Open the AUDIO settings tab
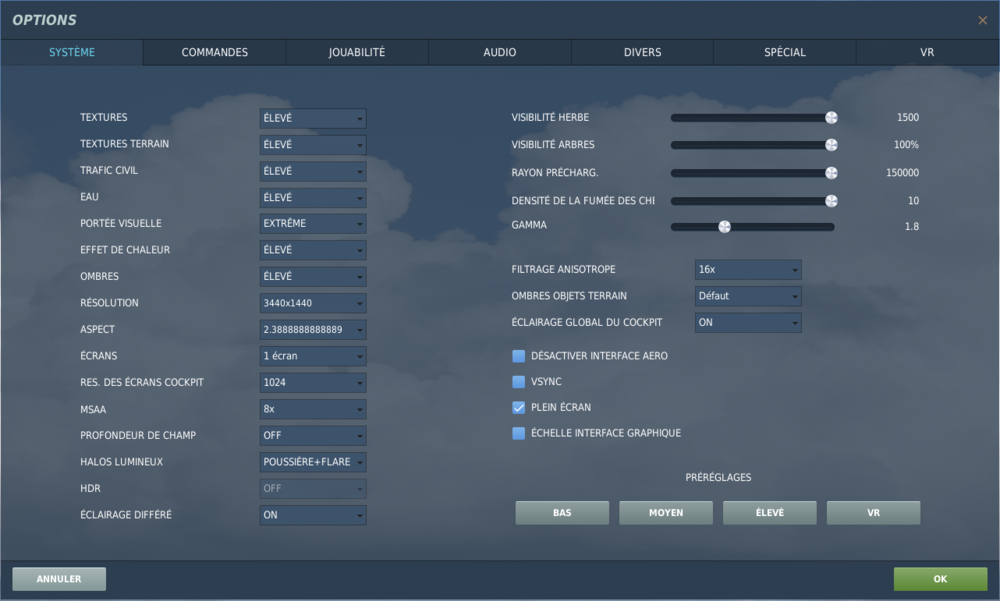1000x601 pixels. (500, 52)
